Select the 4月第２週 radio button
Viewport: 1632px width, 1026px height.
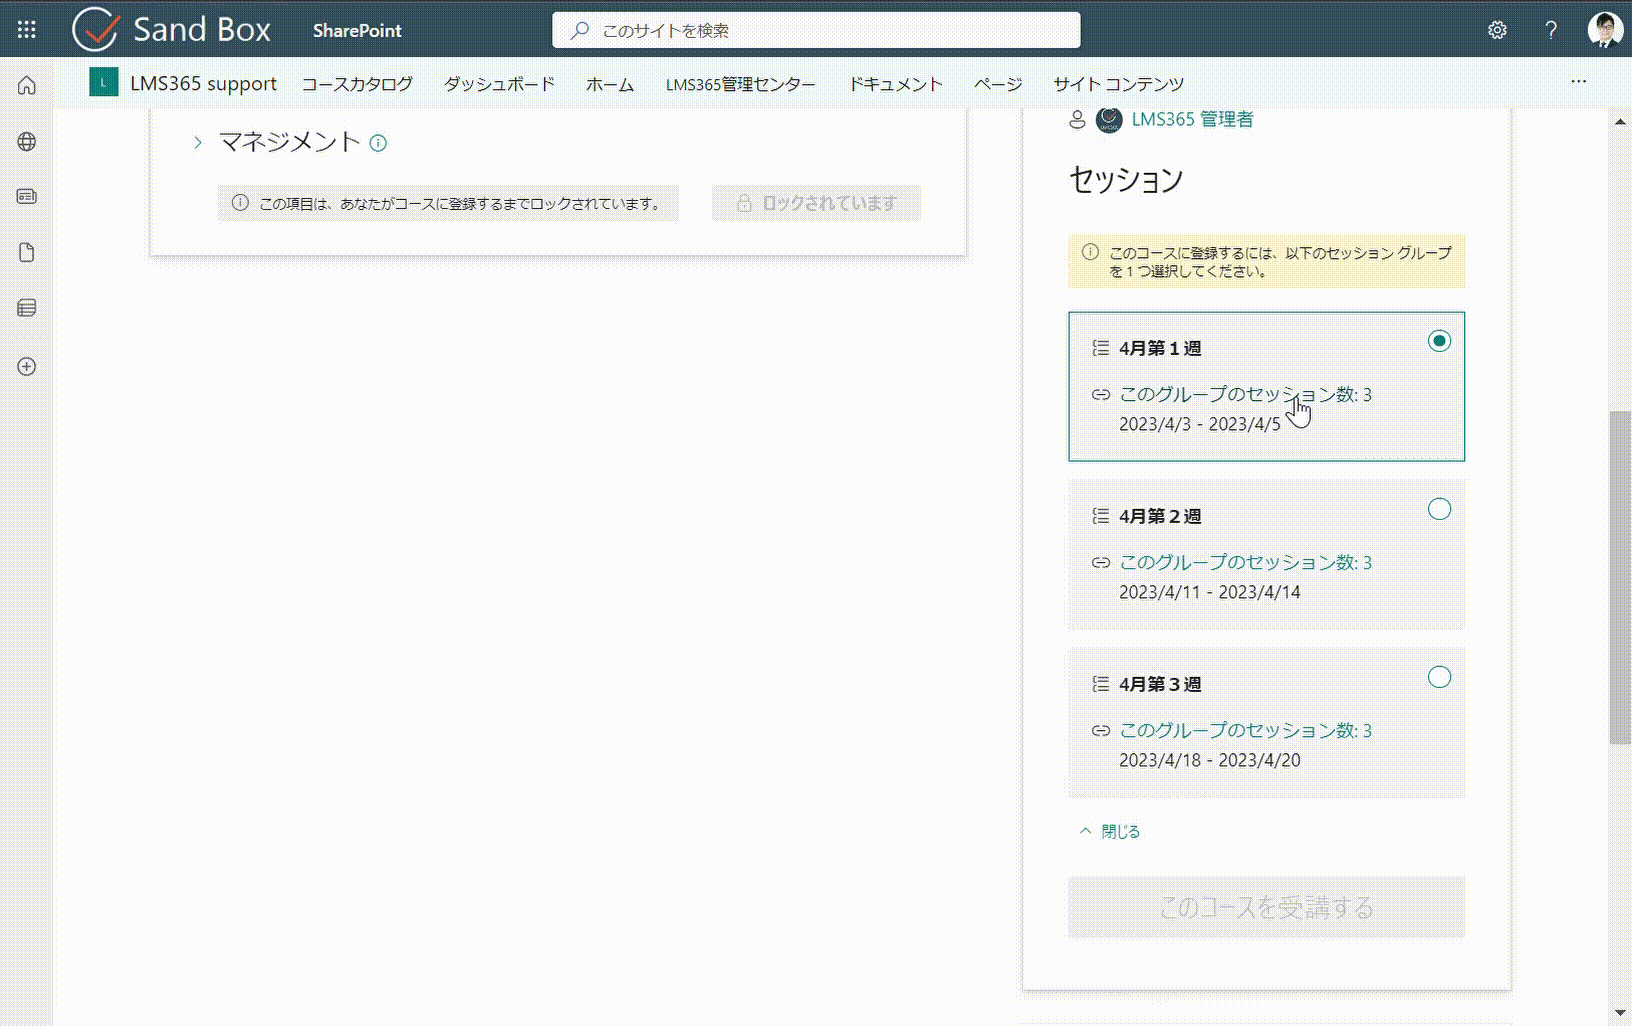[1439, 509]
